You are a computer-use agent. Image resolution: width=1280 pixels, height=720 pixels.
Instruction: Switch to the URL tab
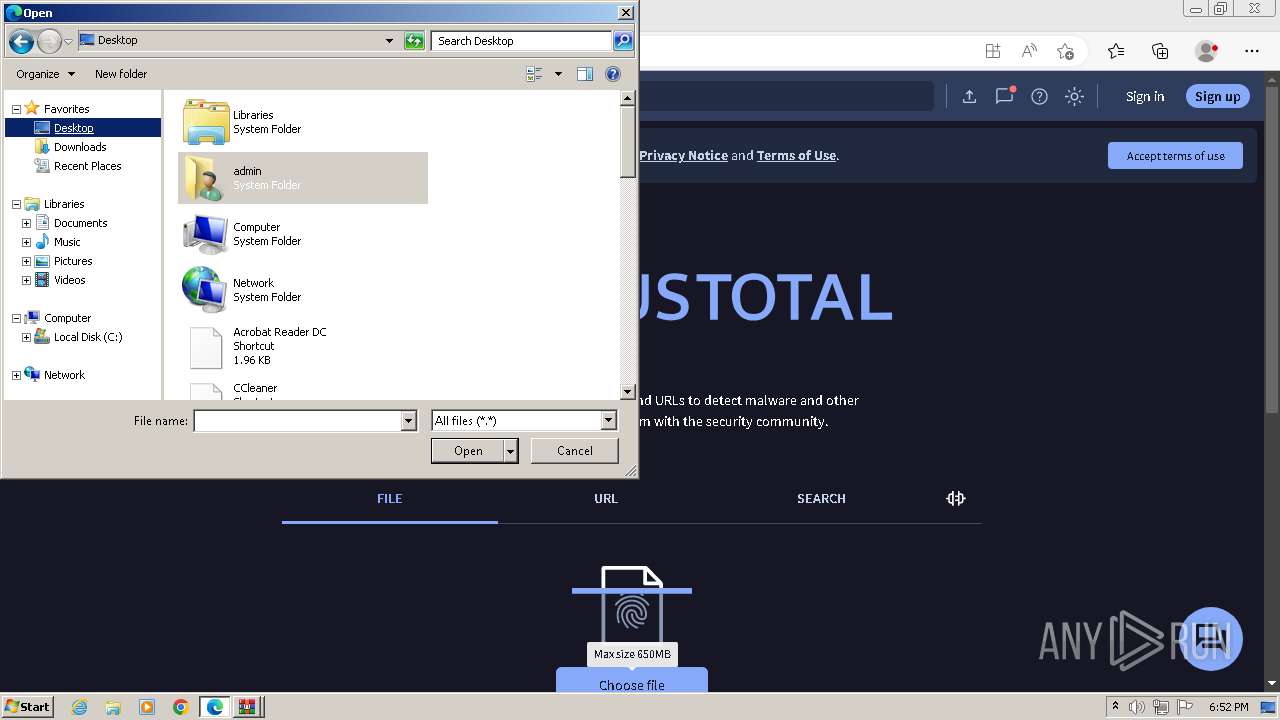606,498
